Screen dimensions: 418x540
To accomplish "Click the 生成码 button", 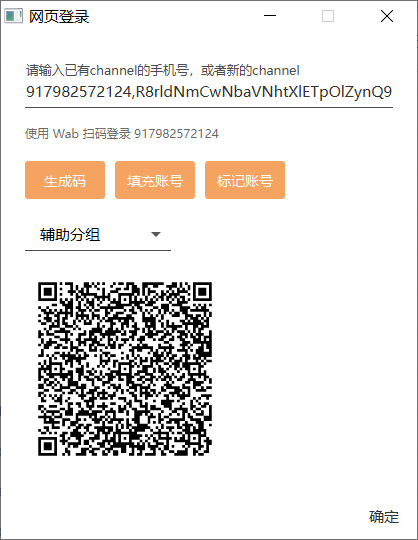I will [x=65, y=180].
